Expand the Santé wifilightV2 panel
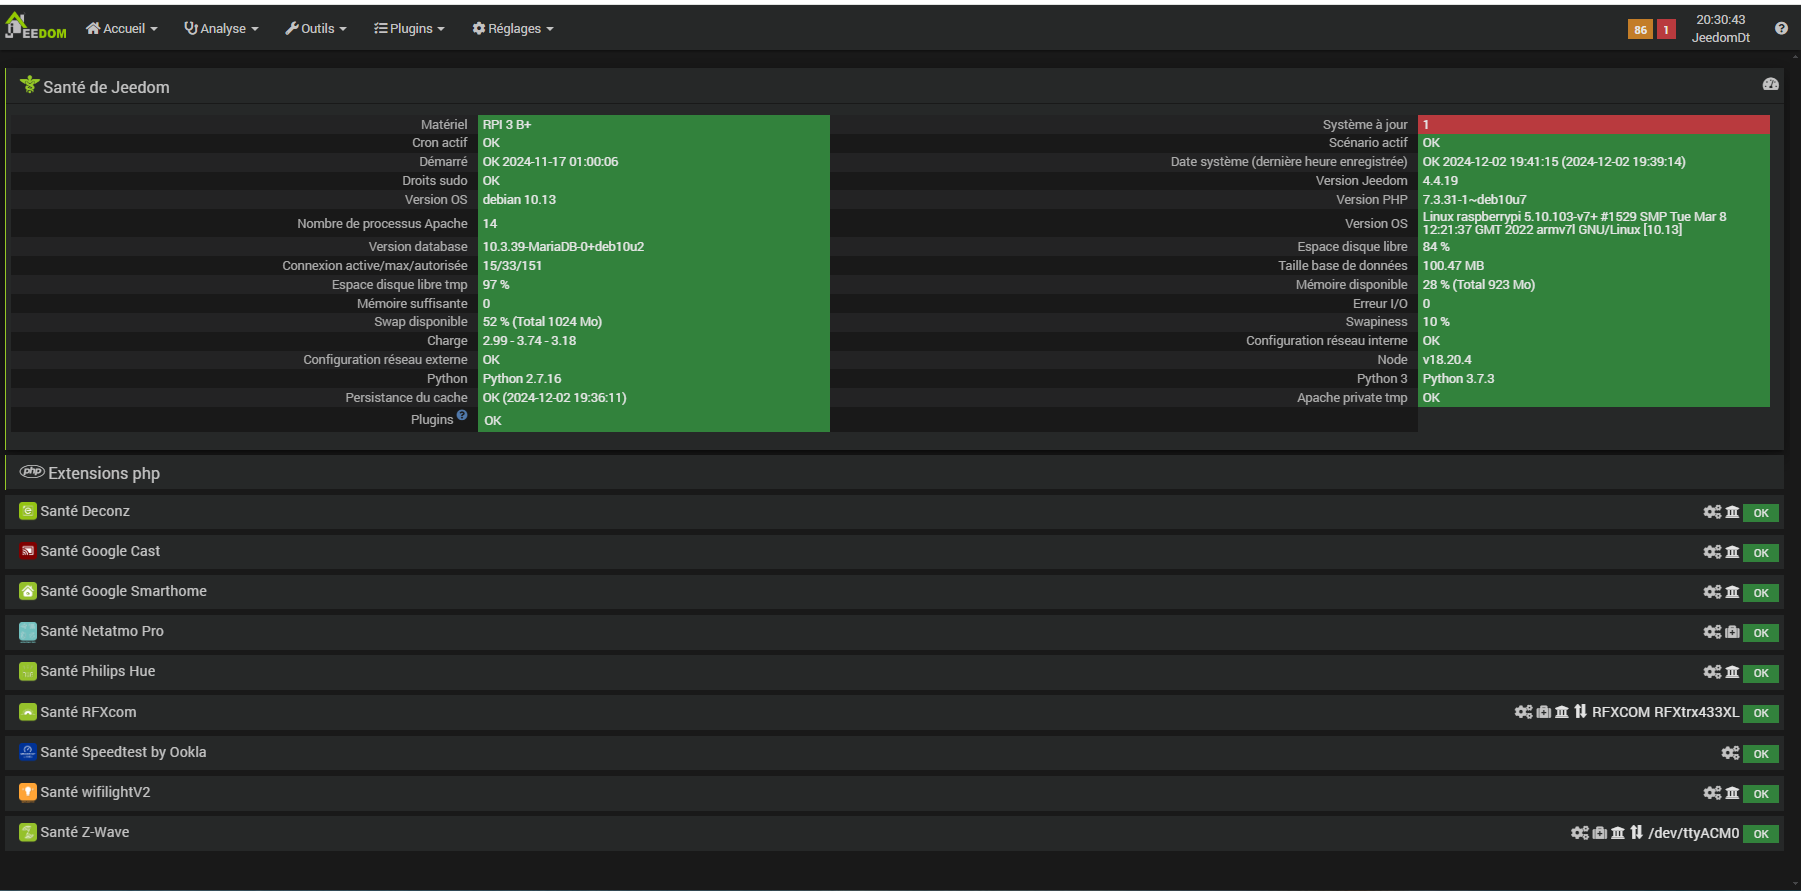 (95, 792)
